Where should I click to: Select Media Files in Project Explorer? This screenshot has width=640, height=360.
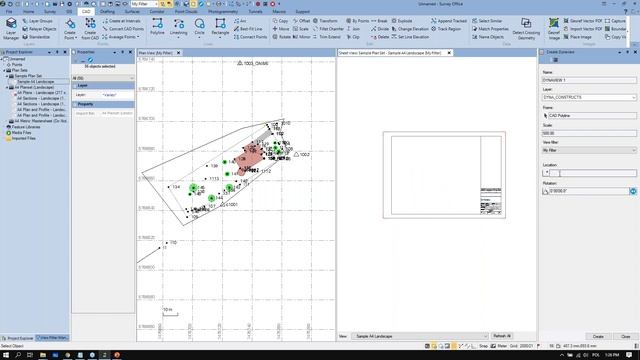18,133
